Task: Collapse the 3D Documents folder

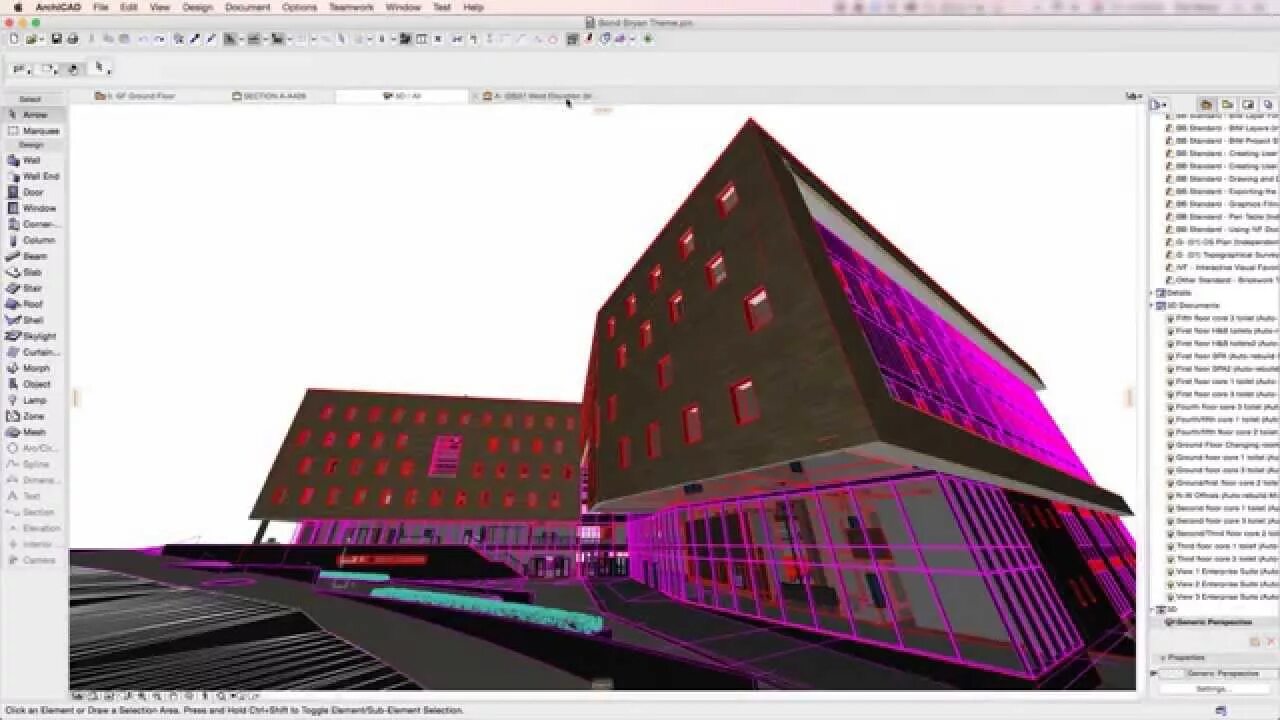Action: pyautogui.click(x=1153, y=305)
